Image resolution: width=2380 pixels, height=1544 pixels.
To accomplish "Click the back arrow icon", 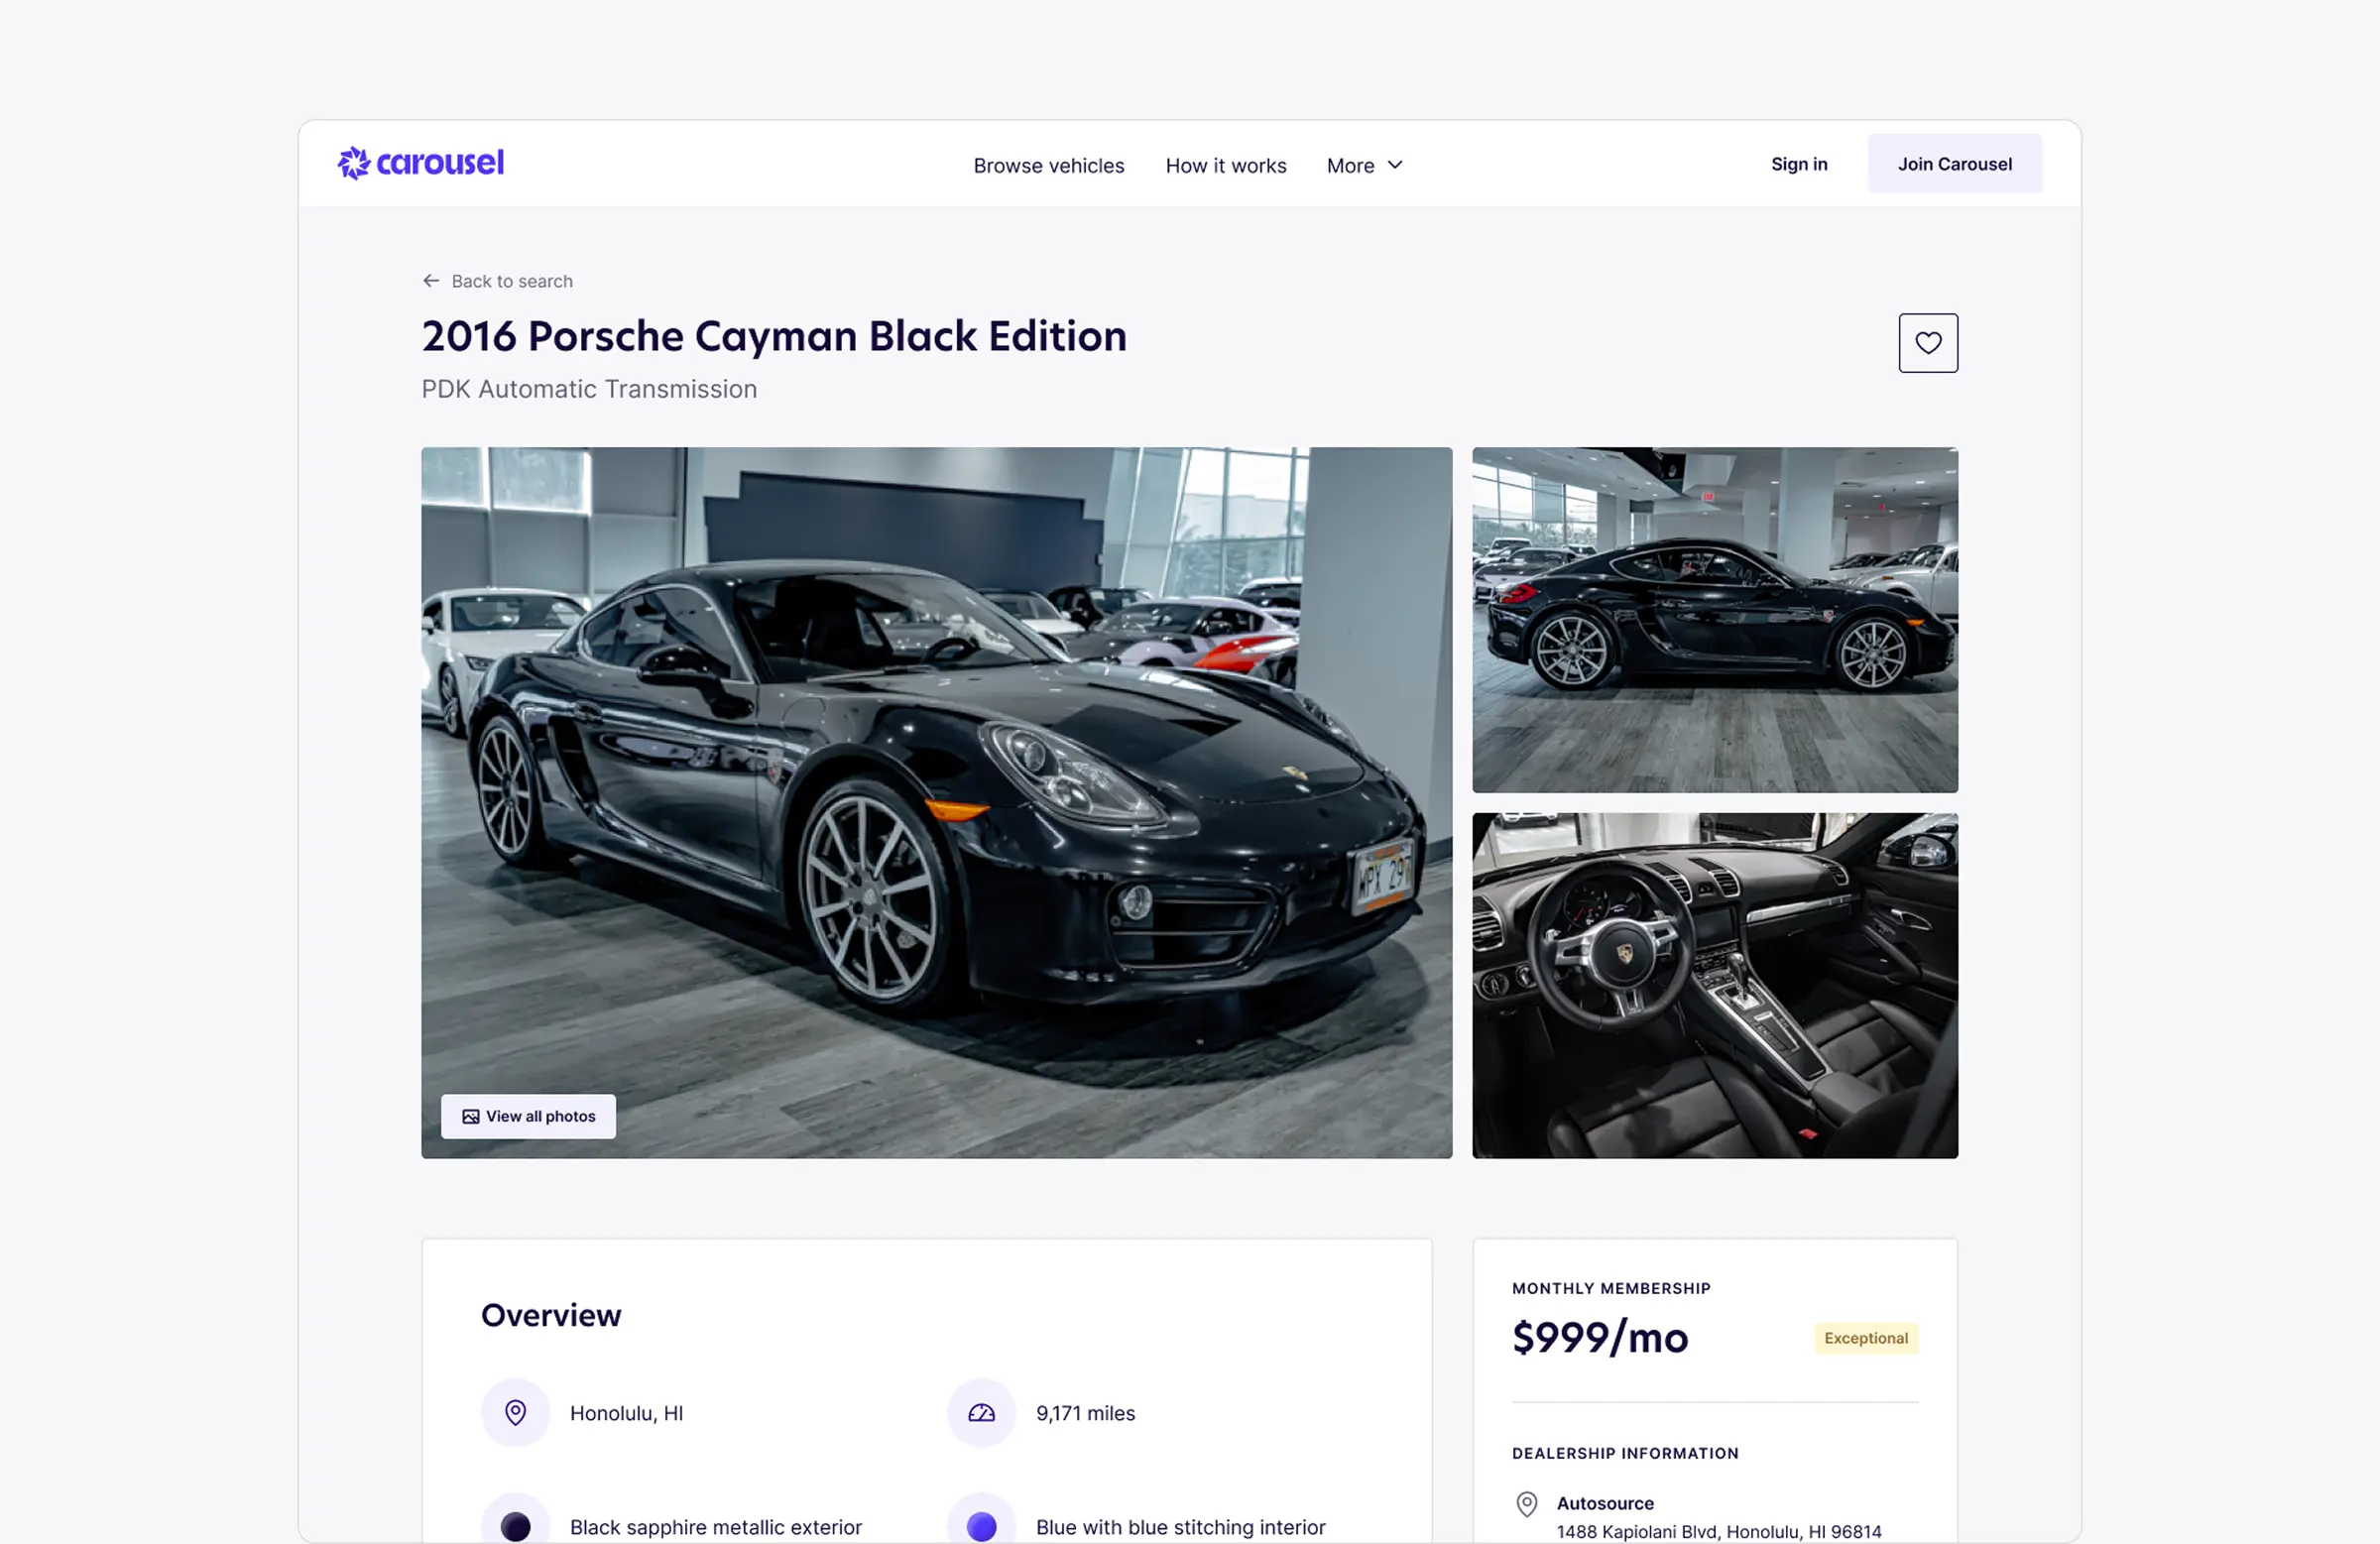I will click(x=431, y=281).
